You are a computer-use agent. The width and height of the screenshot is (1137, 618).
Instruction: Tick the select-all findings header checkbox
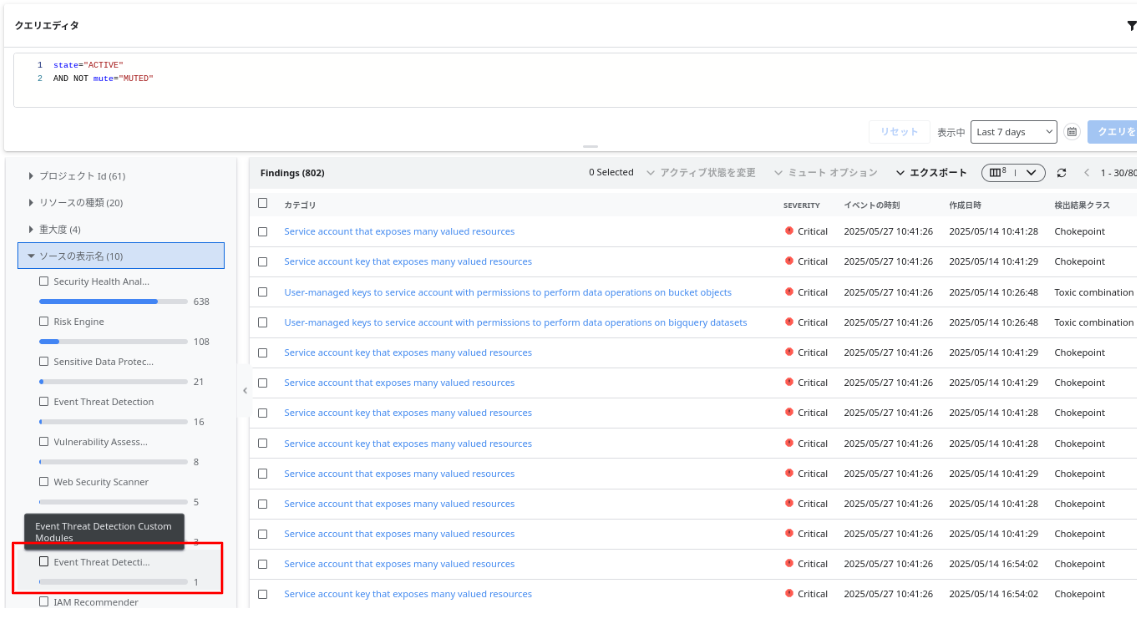tap(262, 204)
